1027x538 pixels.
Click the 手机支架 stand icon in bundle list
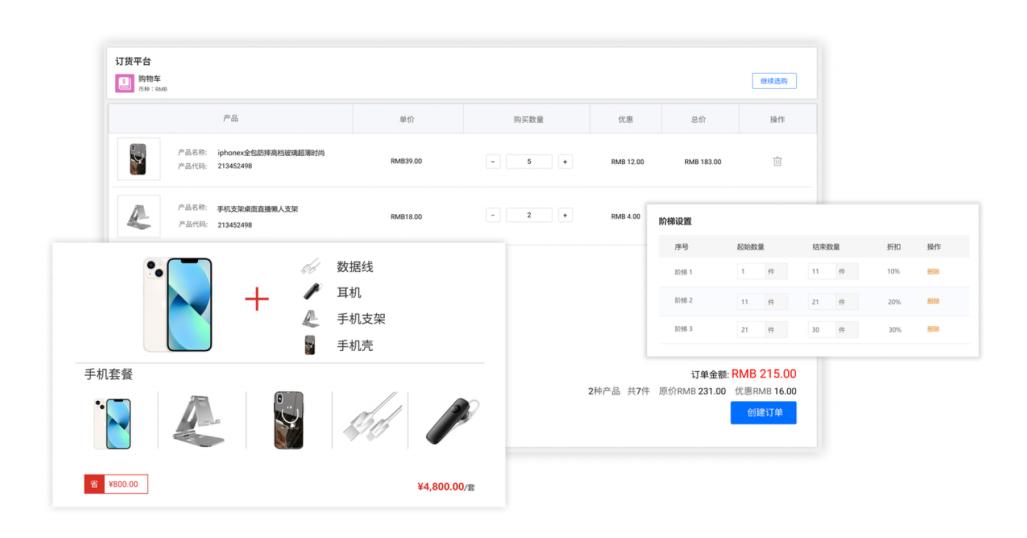click(311, 318)
